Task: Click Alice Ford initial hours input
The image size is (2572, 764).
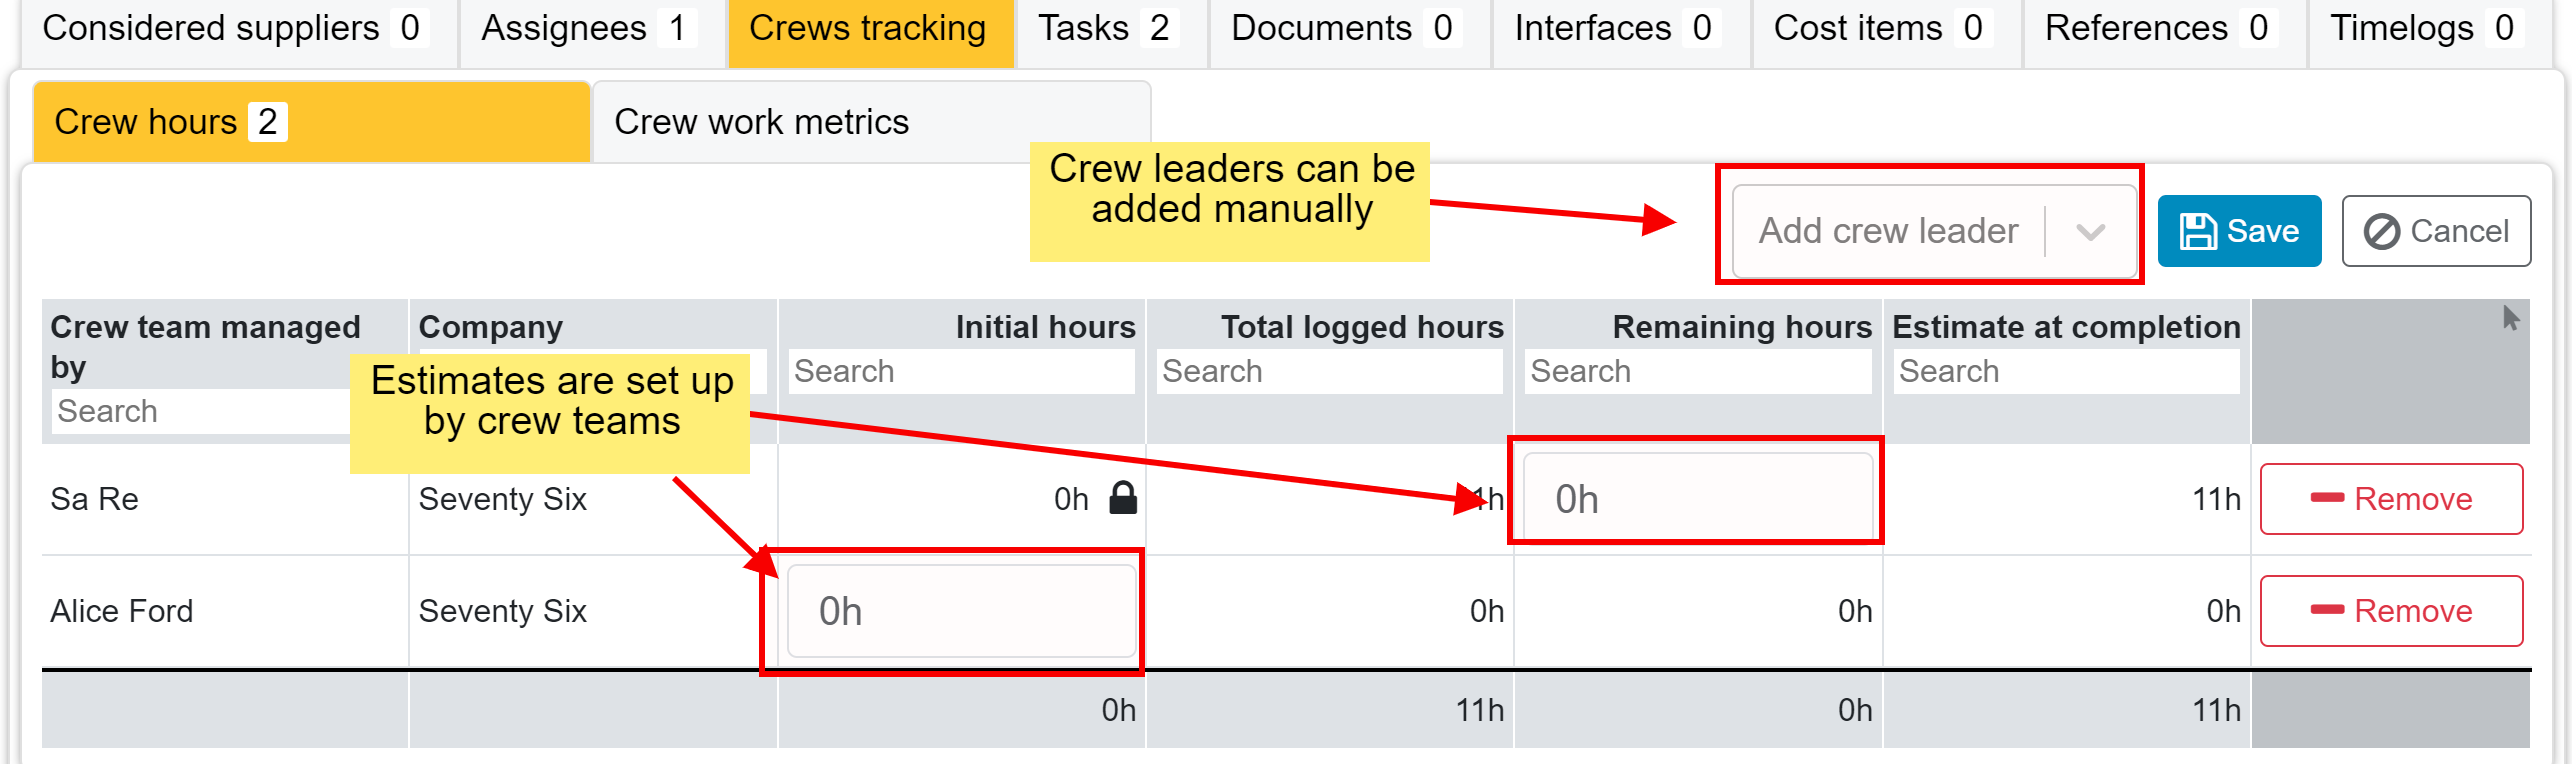Action: 961,611
